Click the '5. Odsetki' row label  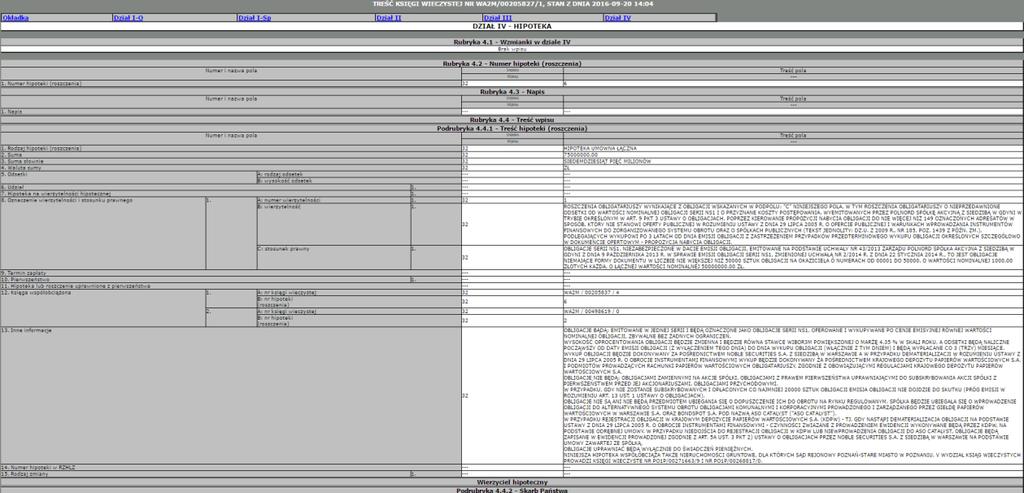coord(14,174)
